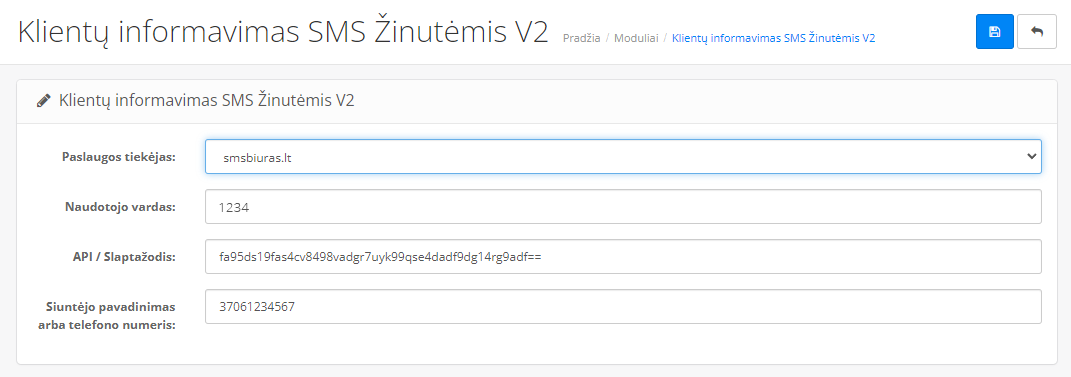Click the large page title heading

pyautogui.click(x=283, y=33)
